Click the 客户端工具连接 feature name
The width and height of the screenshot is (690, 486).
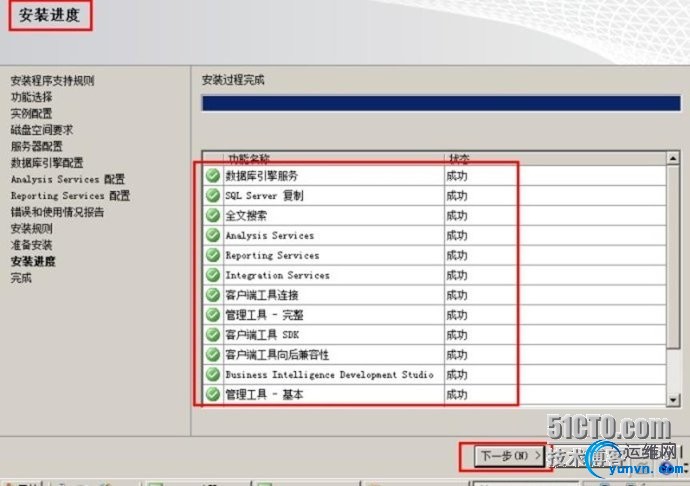coord(262,295)
